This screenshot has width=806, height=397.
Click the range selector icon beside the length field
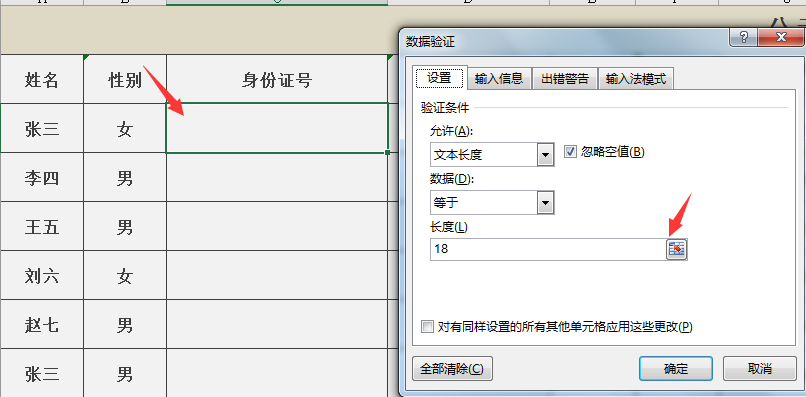(x=676, y=249)
